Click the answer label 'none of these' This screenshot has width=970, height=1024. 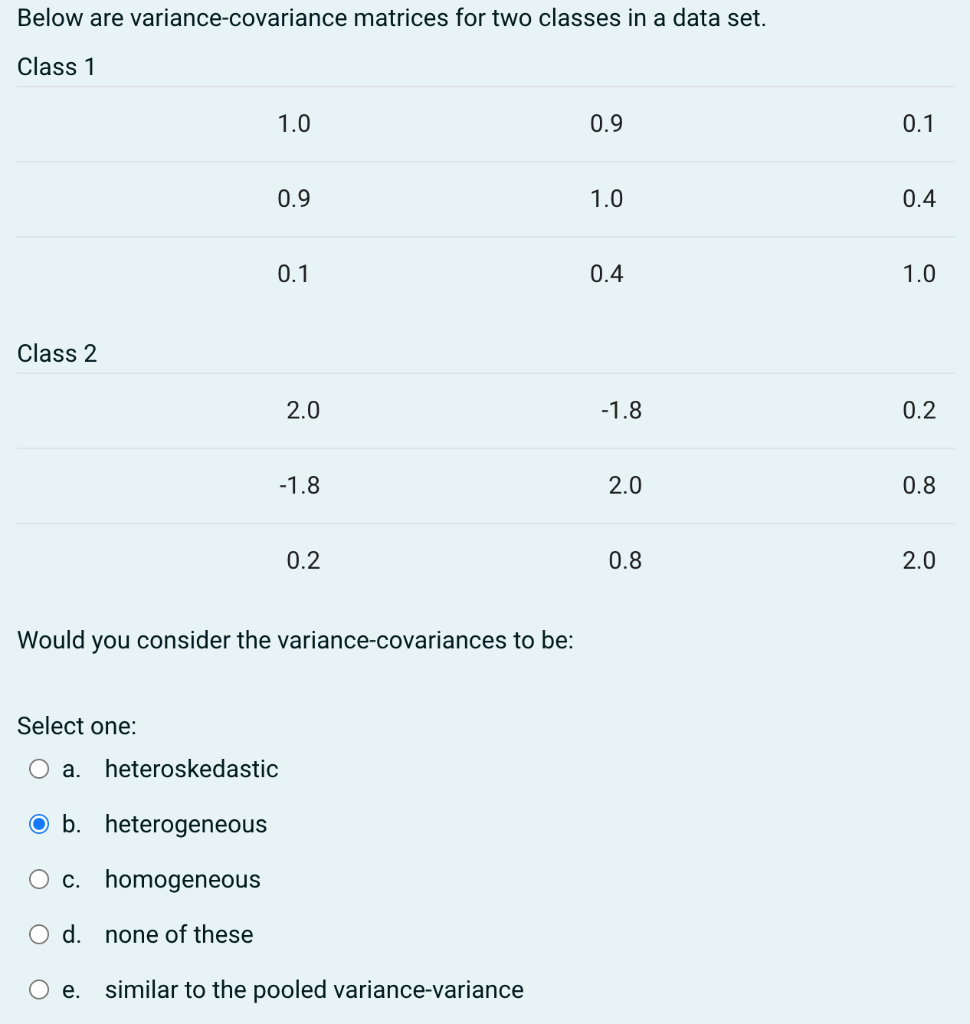point(178,934)
